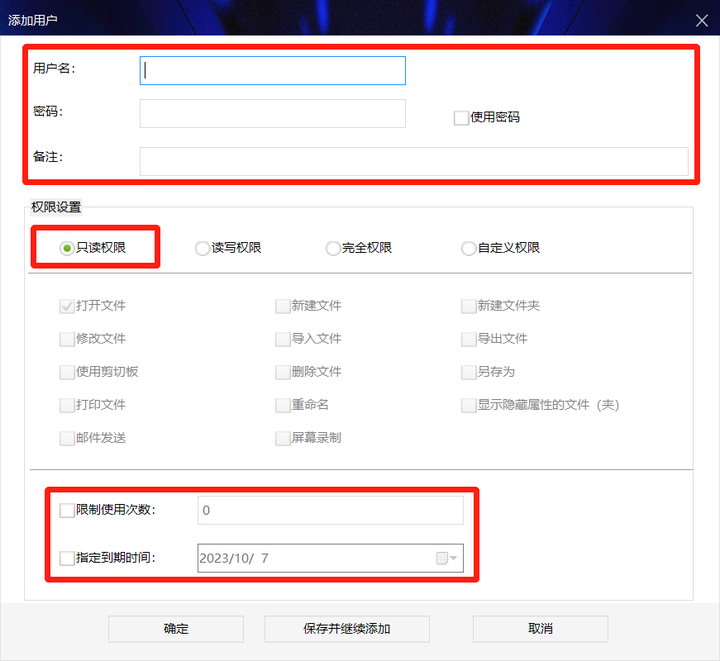Click the 确定 button
This screenshot has height=661, width=720.
point(176,629)
